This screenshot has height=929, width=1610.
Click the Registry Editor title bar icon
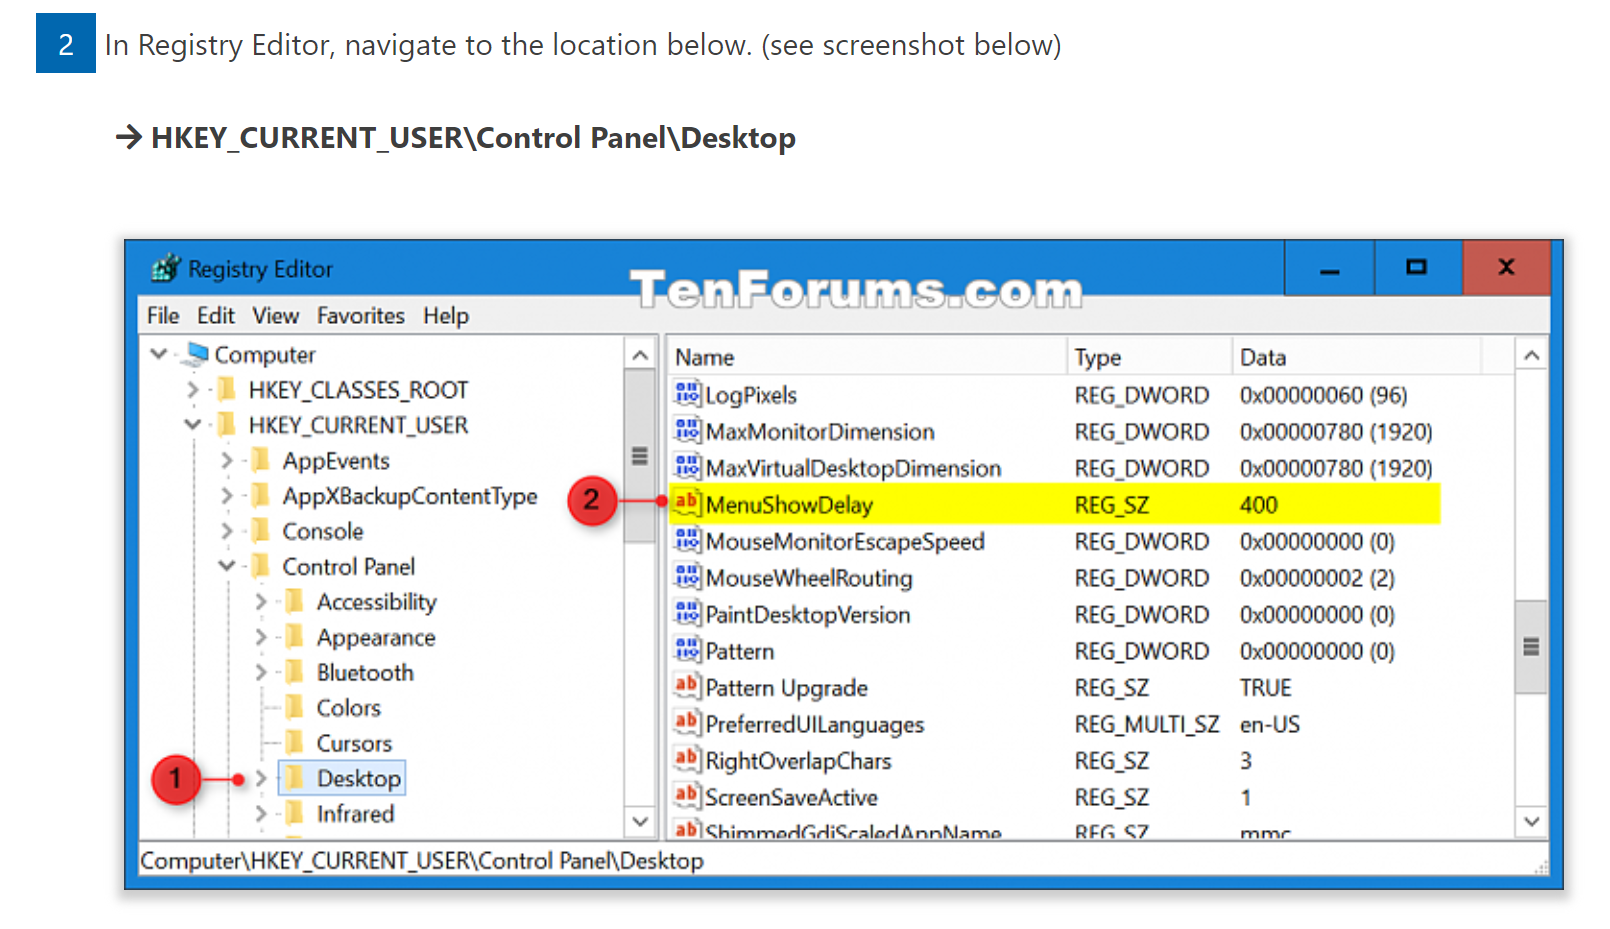[165, 268]
